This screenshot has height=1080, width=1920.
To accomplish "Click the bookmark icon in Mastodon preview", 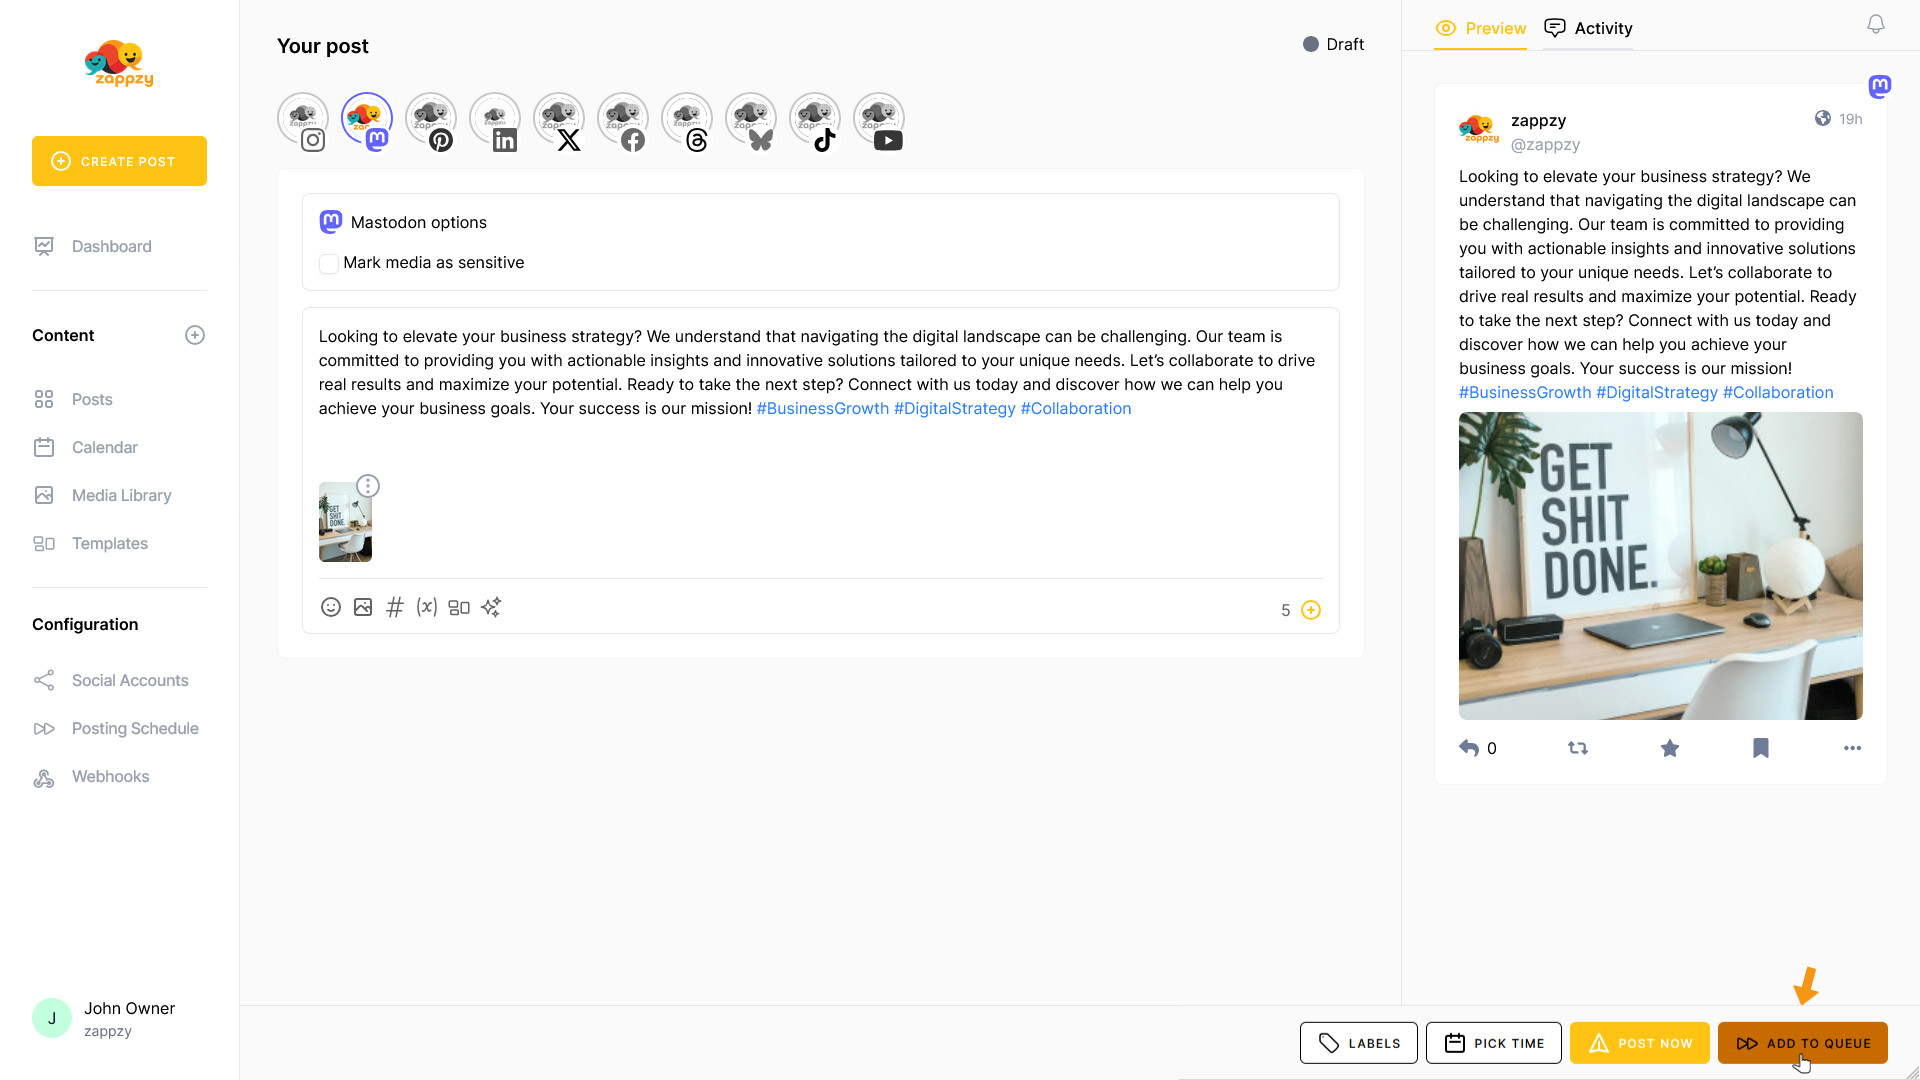I will click(1760, 748).
